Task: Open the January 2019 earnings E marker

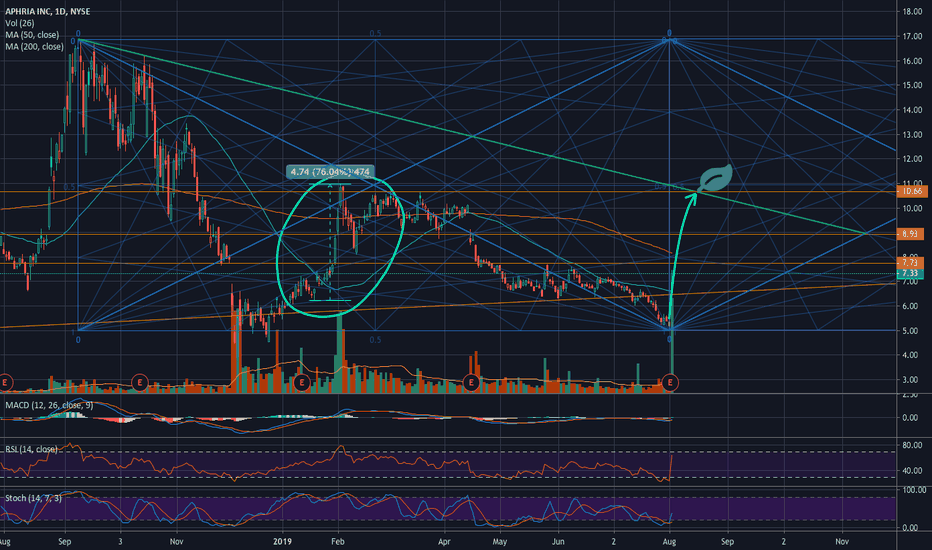Action: (x=302, y=382)
